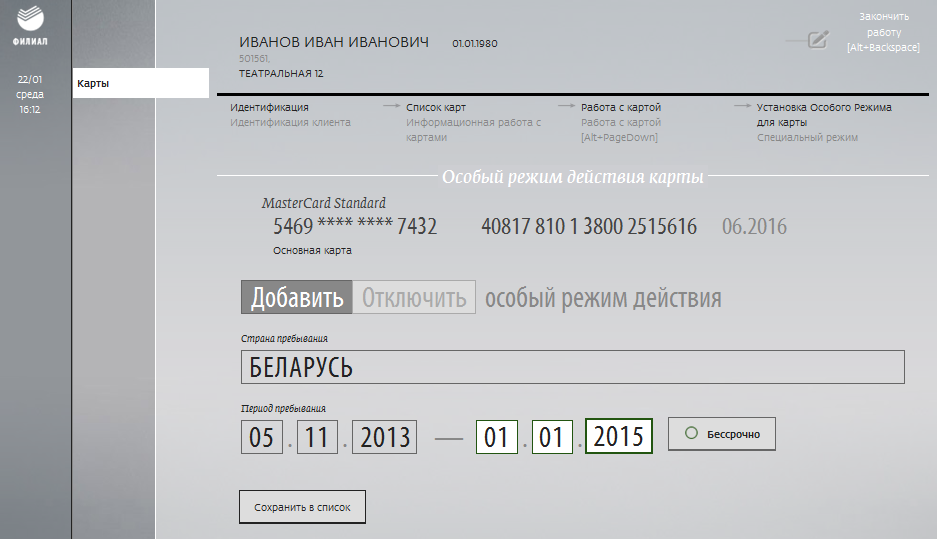
Task: Click the birth date 01.01.1980
Action: click(x=475, y=44)
